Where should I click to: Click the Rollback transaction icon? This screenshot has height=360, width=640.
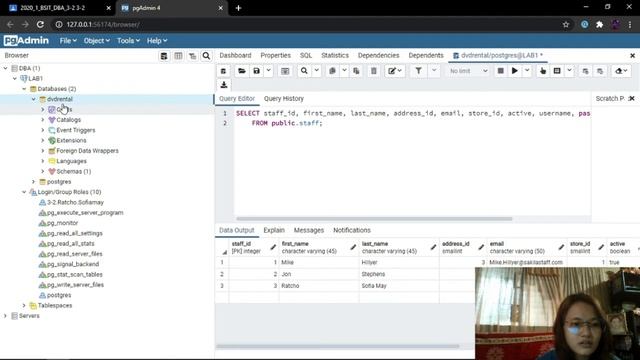[600, 71]
